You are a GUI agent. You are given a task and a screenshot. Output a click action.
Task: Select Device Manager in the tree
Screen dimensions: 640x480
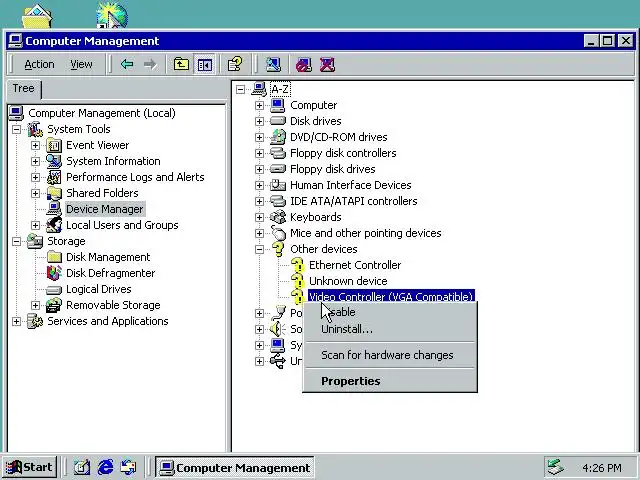[x=104, y=209]
